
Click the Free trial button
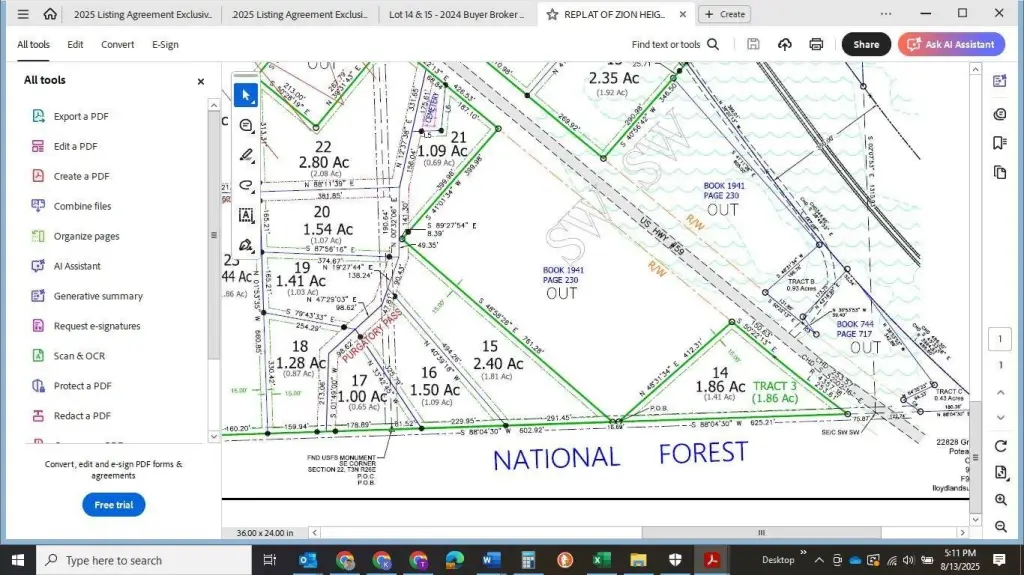[x=113, y=505]
